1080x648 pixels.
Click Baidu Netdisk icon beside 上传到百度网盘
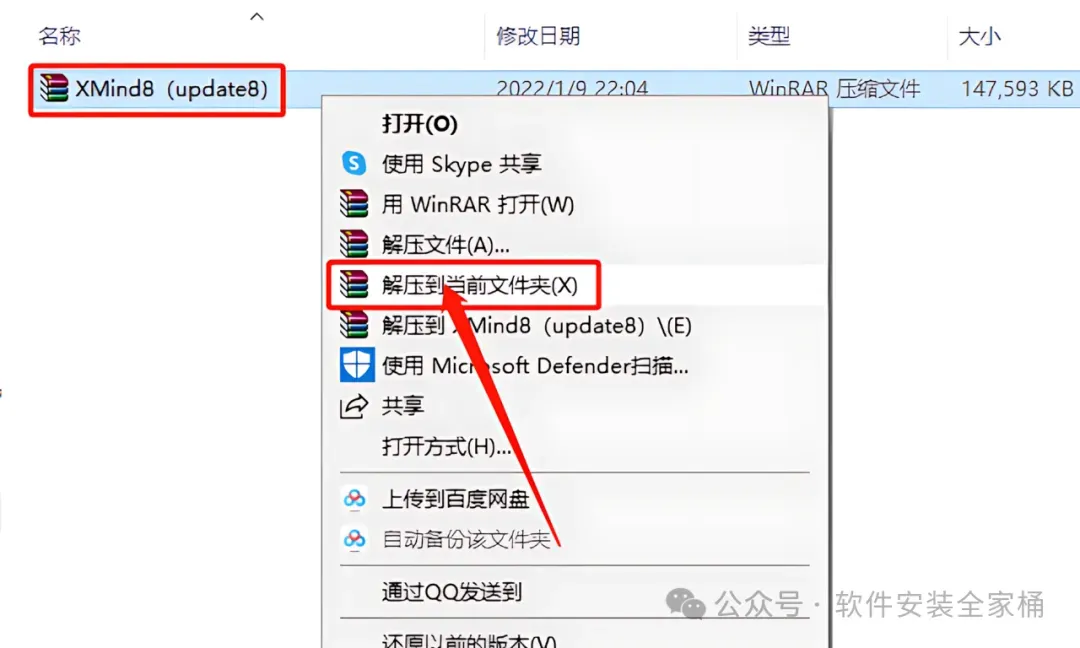354,499
